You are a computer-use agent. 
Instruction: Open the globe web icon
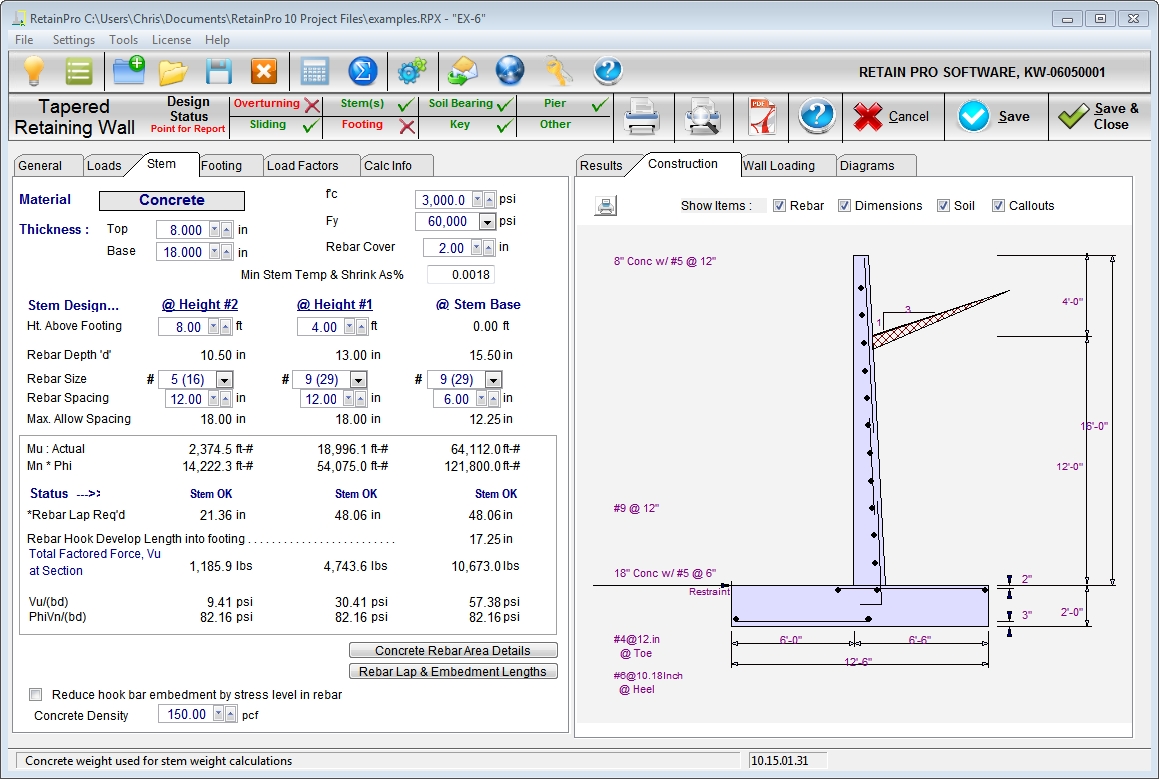pos(510,72)
